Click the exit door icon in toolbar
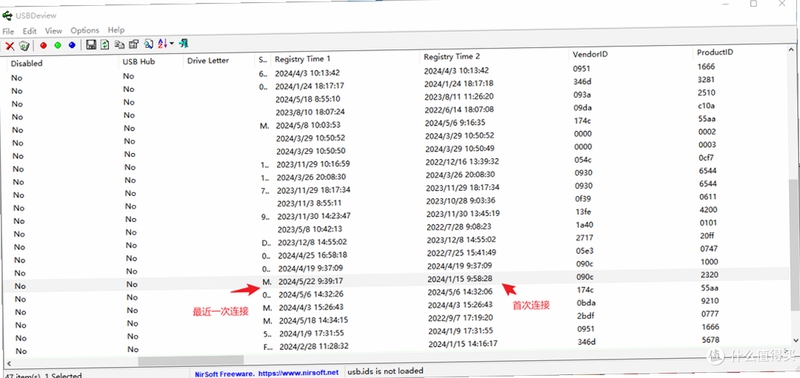 184,43
